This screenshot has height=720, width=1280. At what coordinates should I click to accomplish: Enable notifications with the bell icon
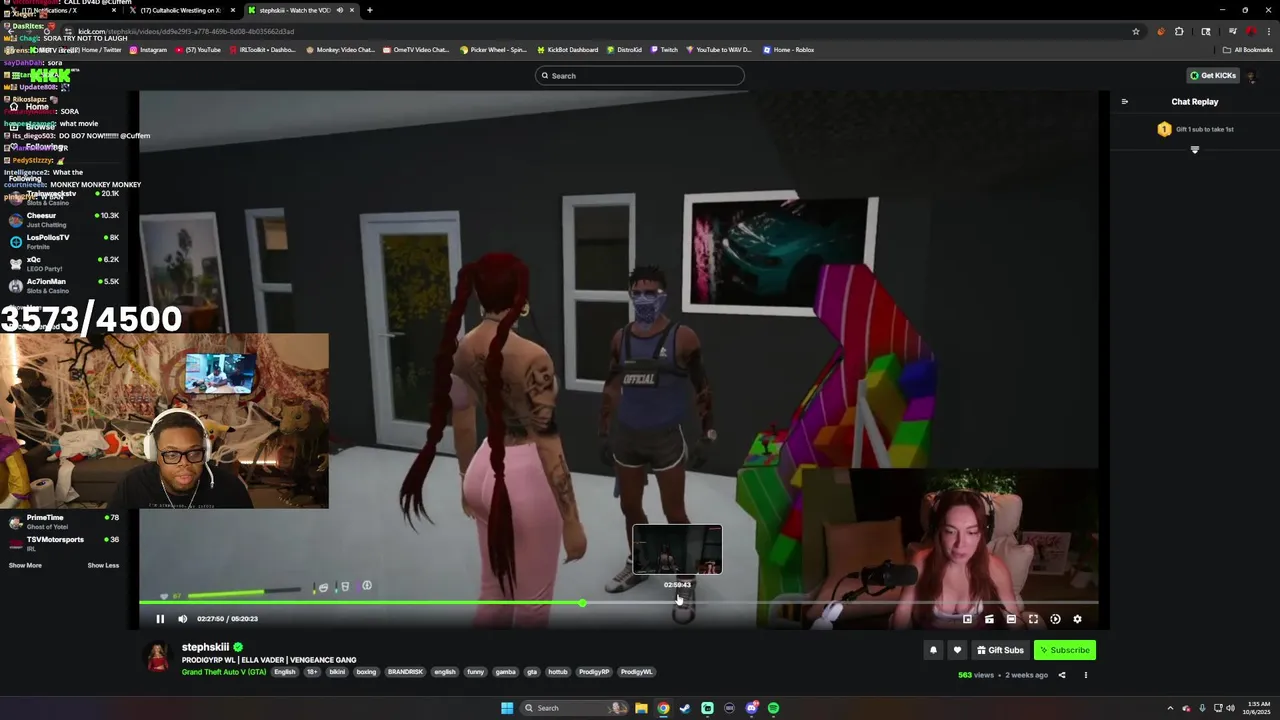click(x=933, y=650)
